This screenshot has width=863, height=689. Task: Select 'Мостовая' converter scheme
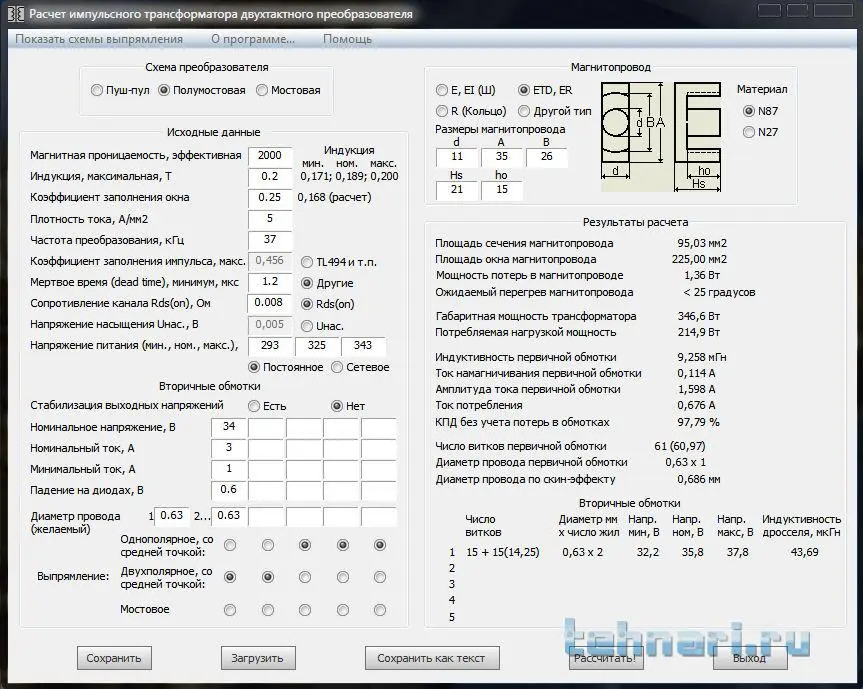288,90
